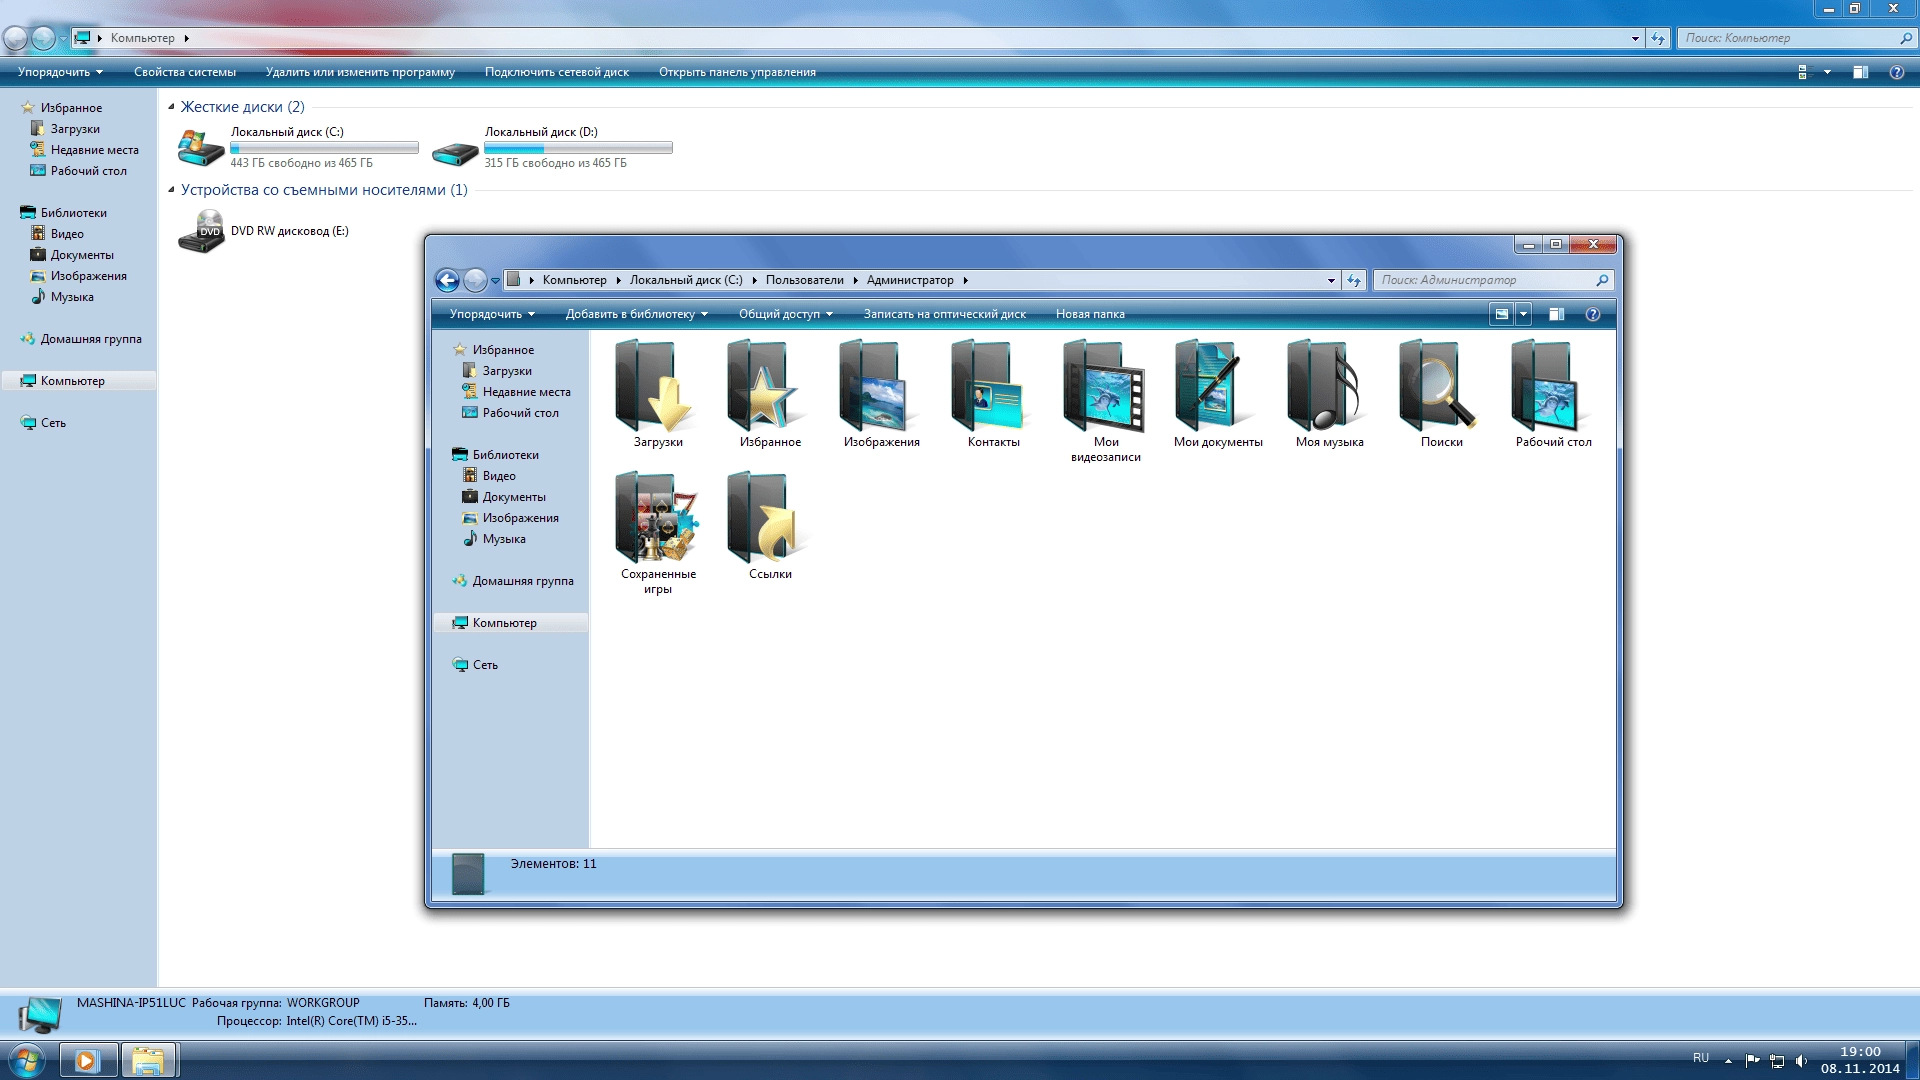Show hidden tray icons arrow
Screen dimensions: 1920x1080
1728,1061
